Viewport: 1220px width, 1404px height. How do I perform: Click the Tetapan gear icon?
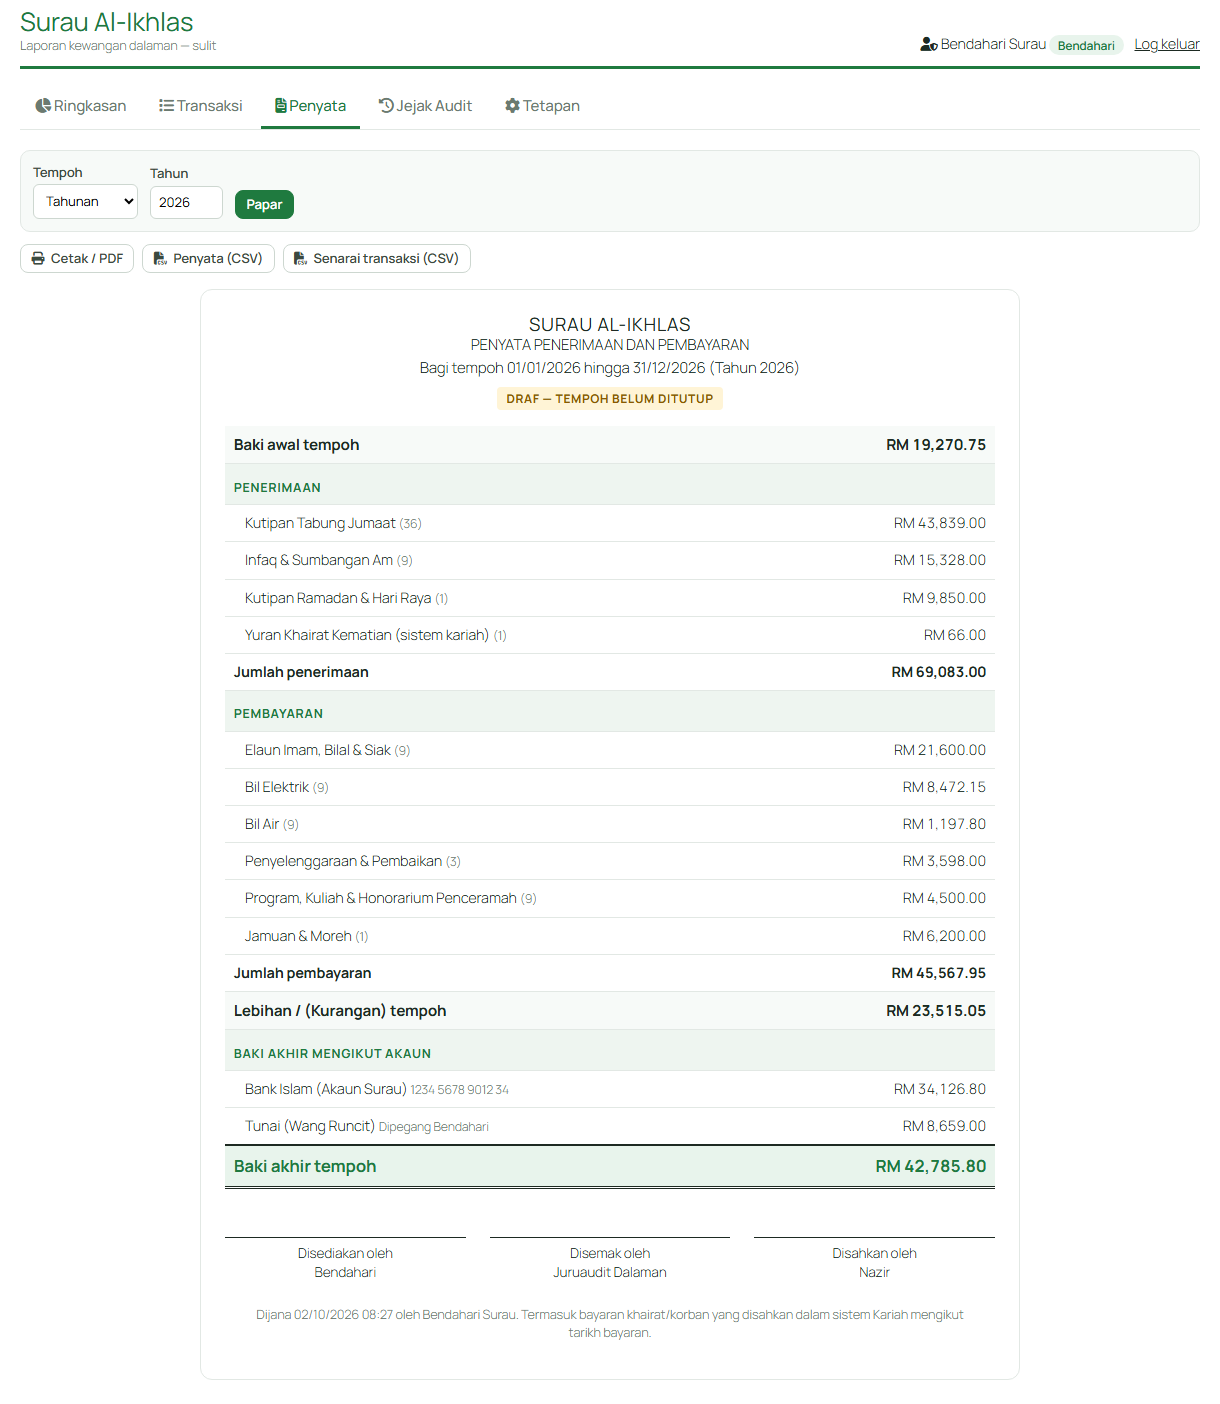[512, 106]
